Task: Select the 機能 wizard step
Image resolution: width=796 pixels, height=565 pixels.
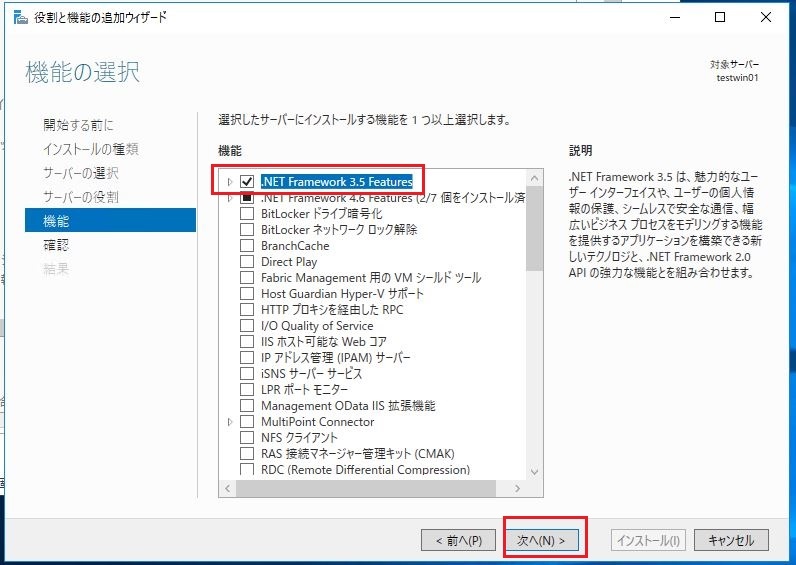Action: point(110,220)
